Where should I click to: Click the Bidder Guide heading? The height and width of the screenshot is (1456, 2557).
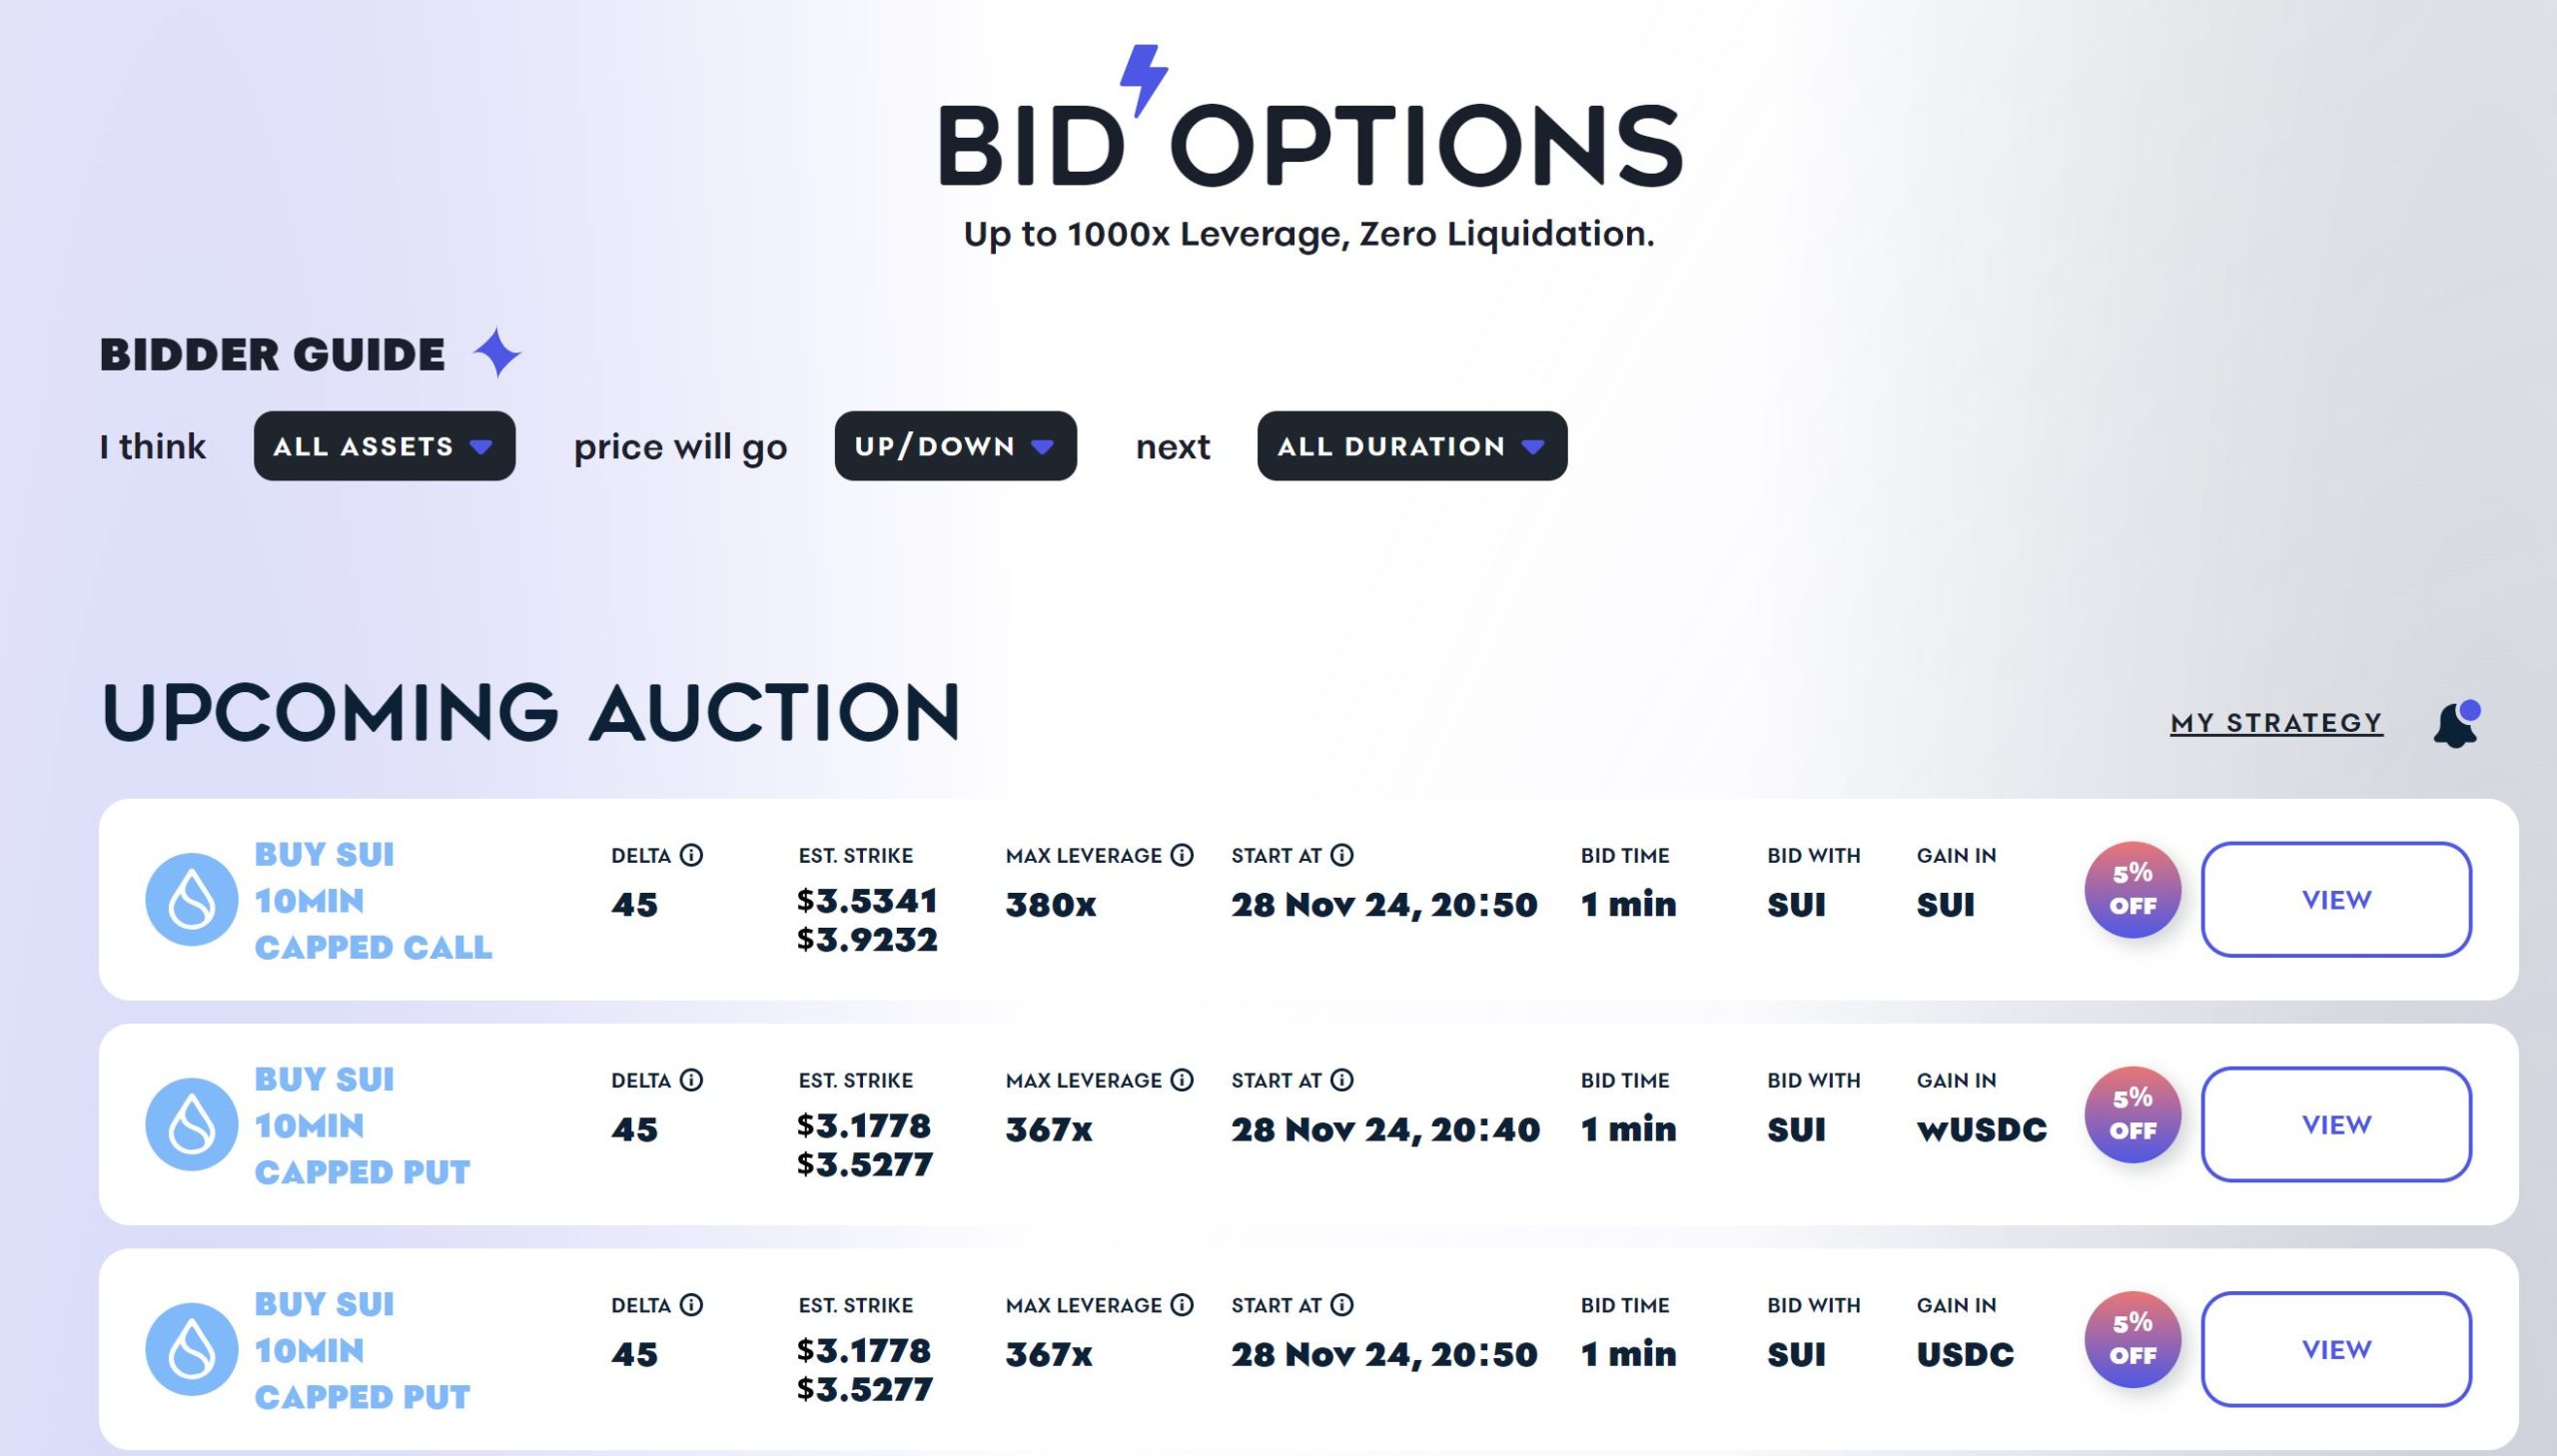pyautogui.click(x=272, y=355)
